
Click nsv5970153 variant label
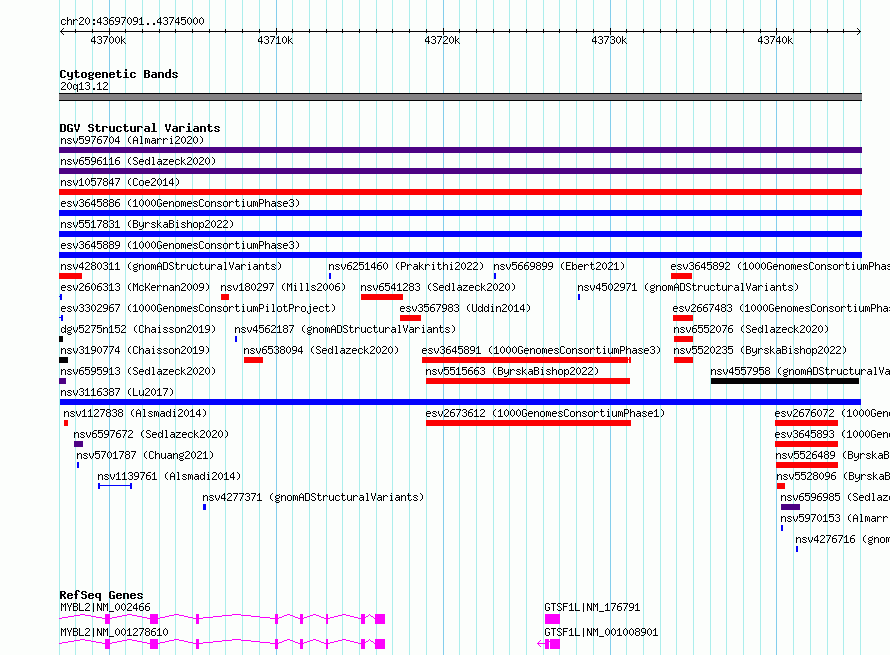[x=835, y=518]
